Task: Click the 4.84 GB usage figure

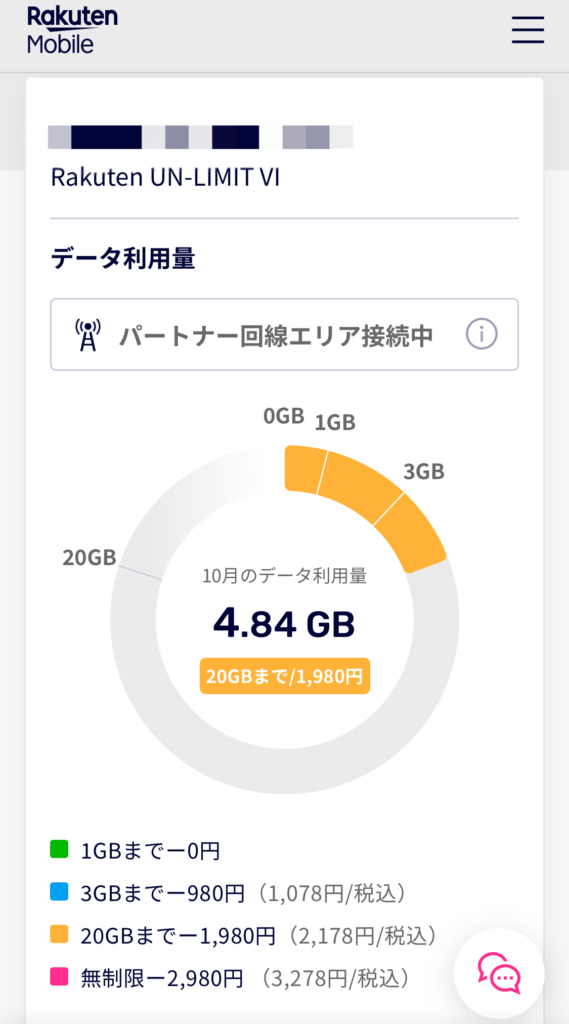Action: (284, 624)
